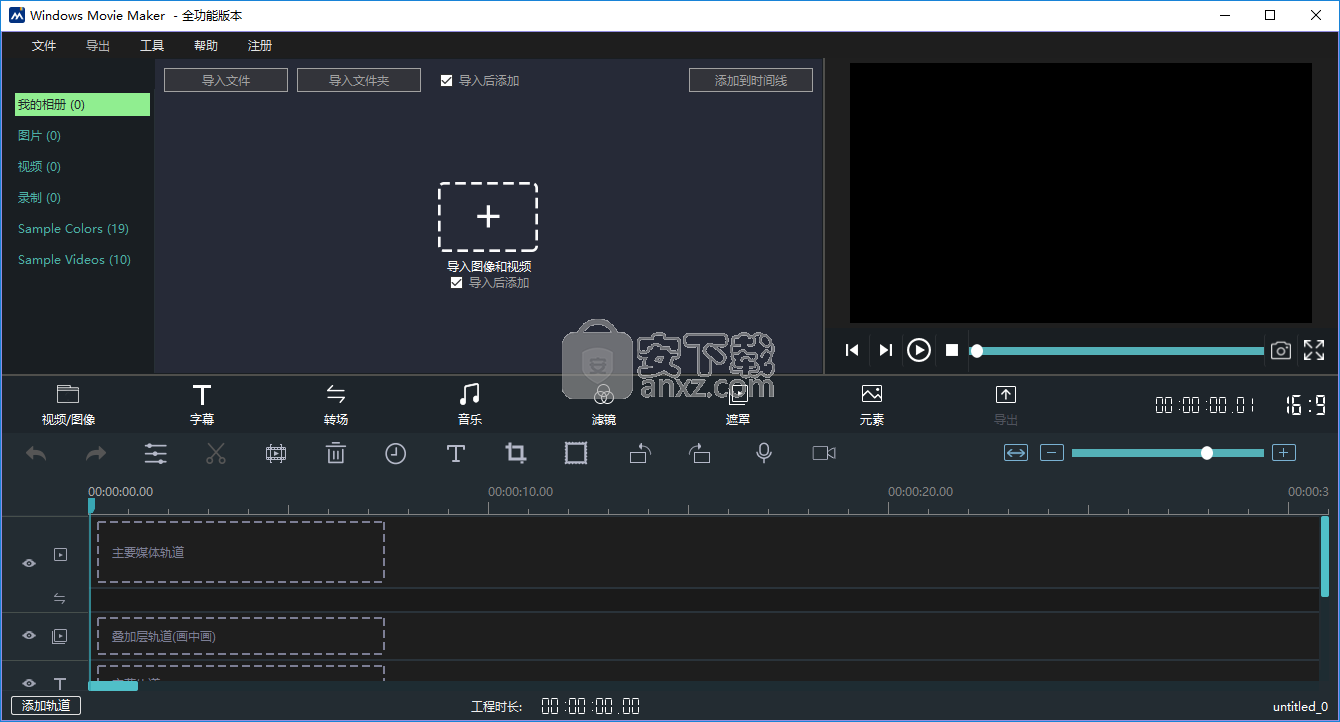Select 视频 (0) category
The image size is (1340, 722).
click(x=39, y=167)
